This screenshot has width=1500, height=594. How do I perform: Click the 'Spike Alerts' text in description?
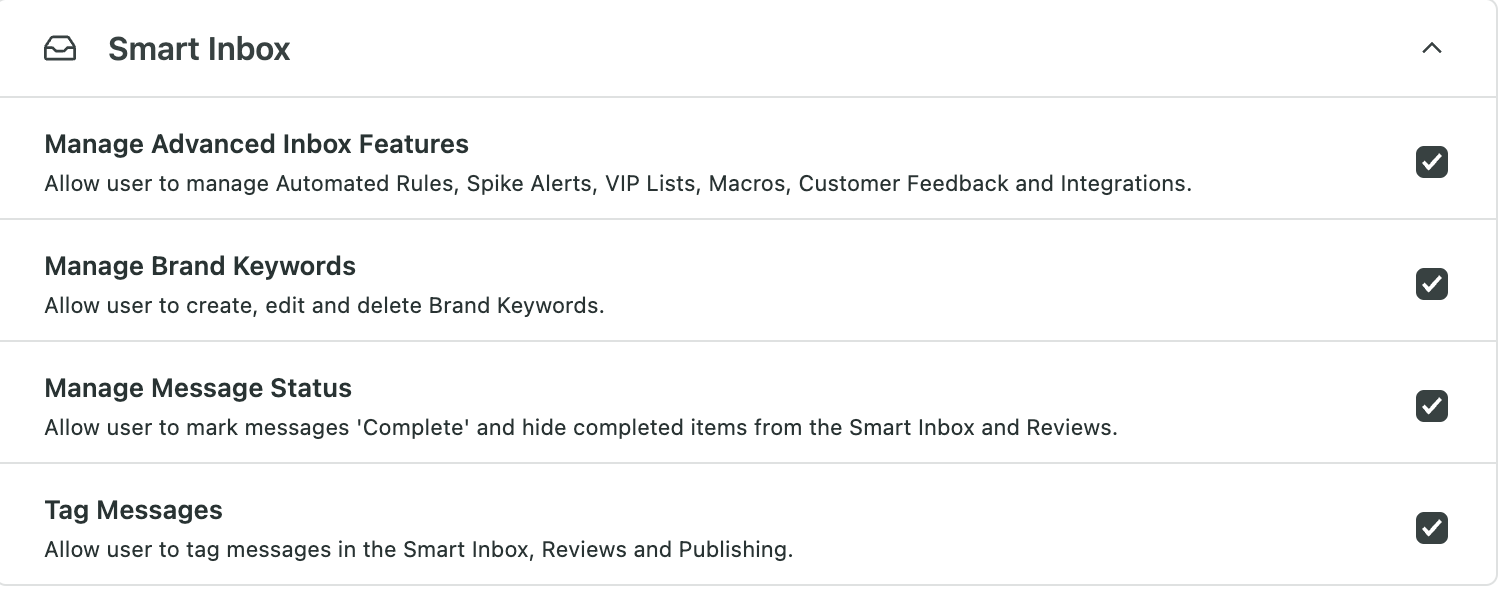coord(529,184)
